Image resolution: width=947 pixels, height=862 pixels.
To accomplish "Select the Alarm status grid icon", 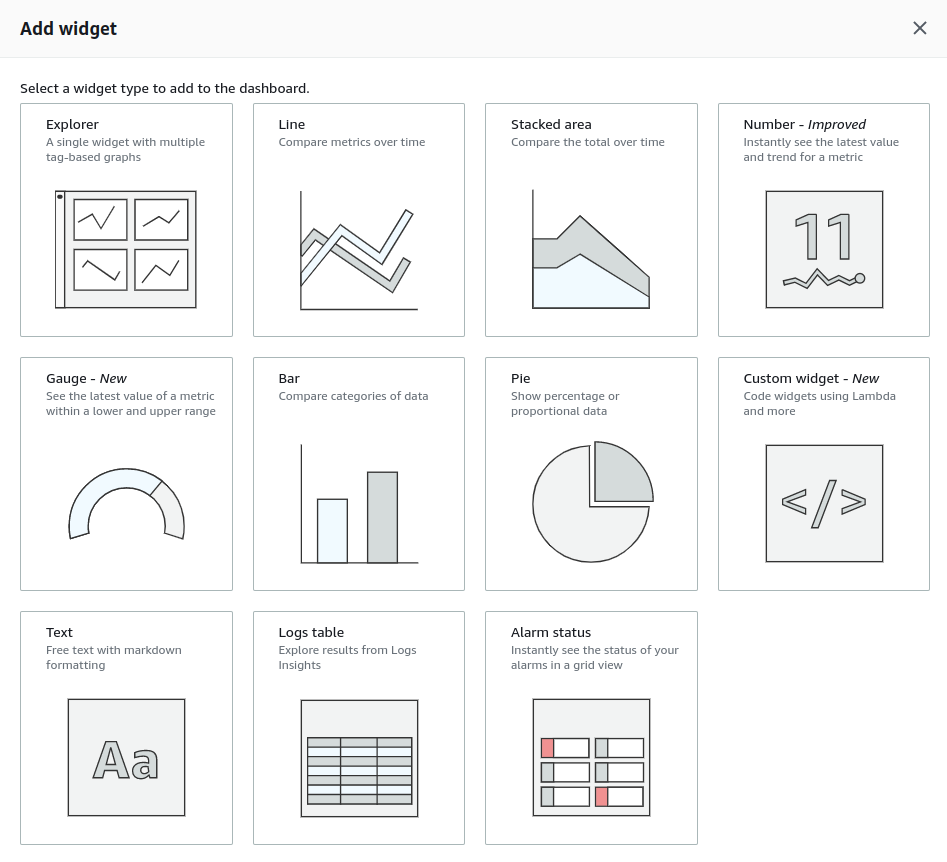I will [x=591, y=757].
